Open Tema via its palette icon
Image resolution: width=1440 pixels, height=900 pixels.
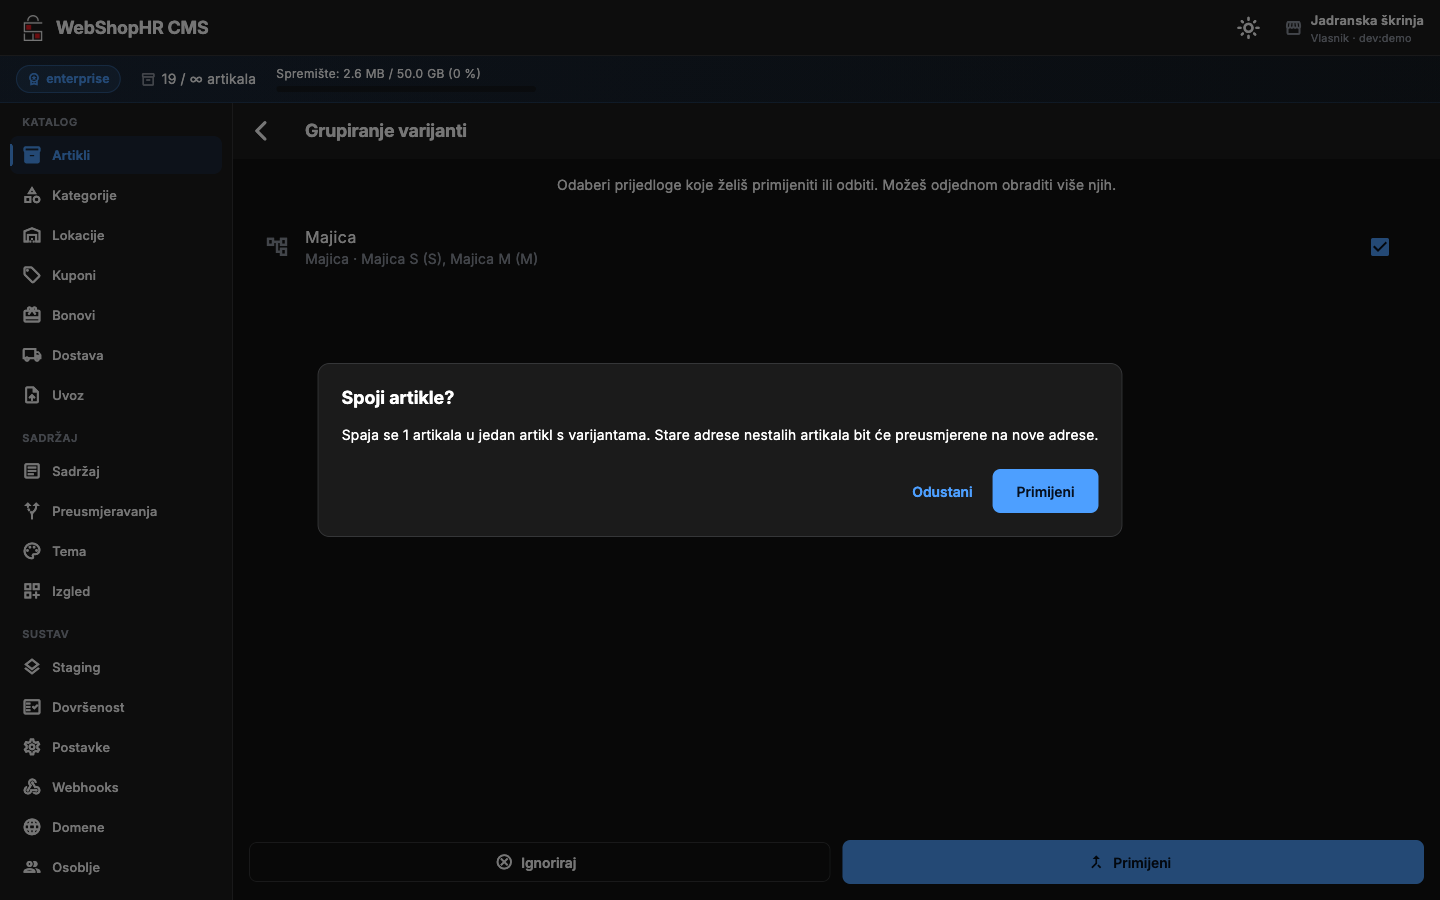32,551
